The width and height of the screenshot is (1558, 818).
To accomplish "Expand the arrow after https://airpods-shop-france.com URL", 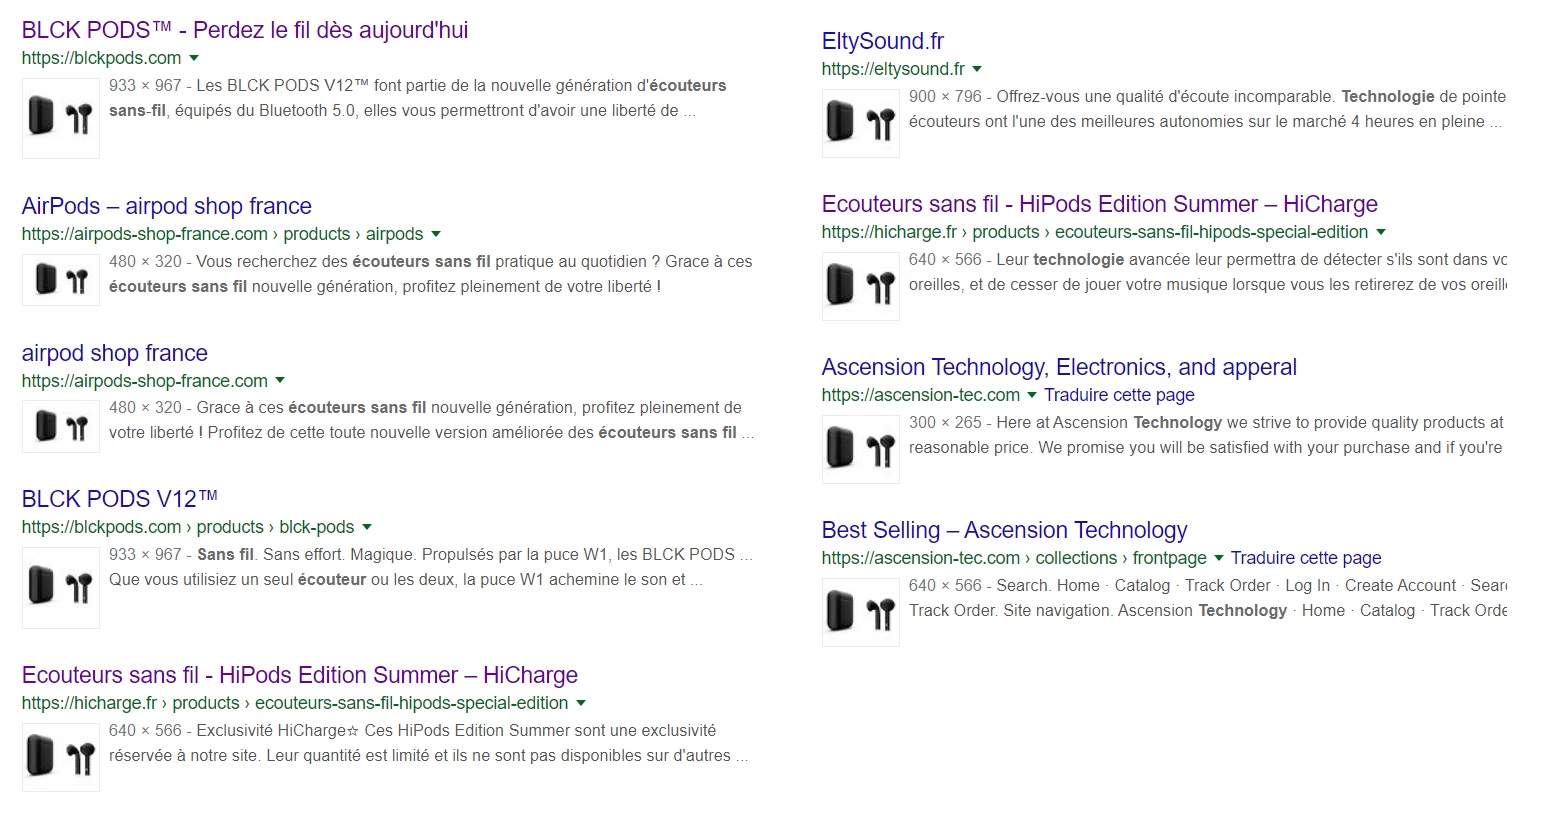I will tap(280, 381).
